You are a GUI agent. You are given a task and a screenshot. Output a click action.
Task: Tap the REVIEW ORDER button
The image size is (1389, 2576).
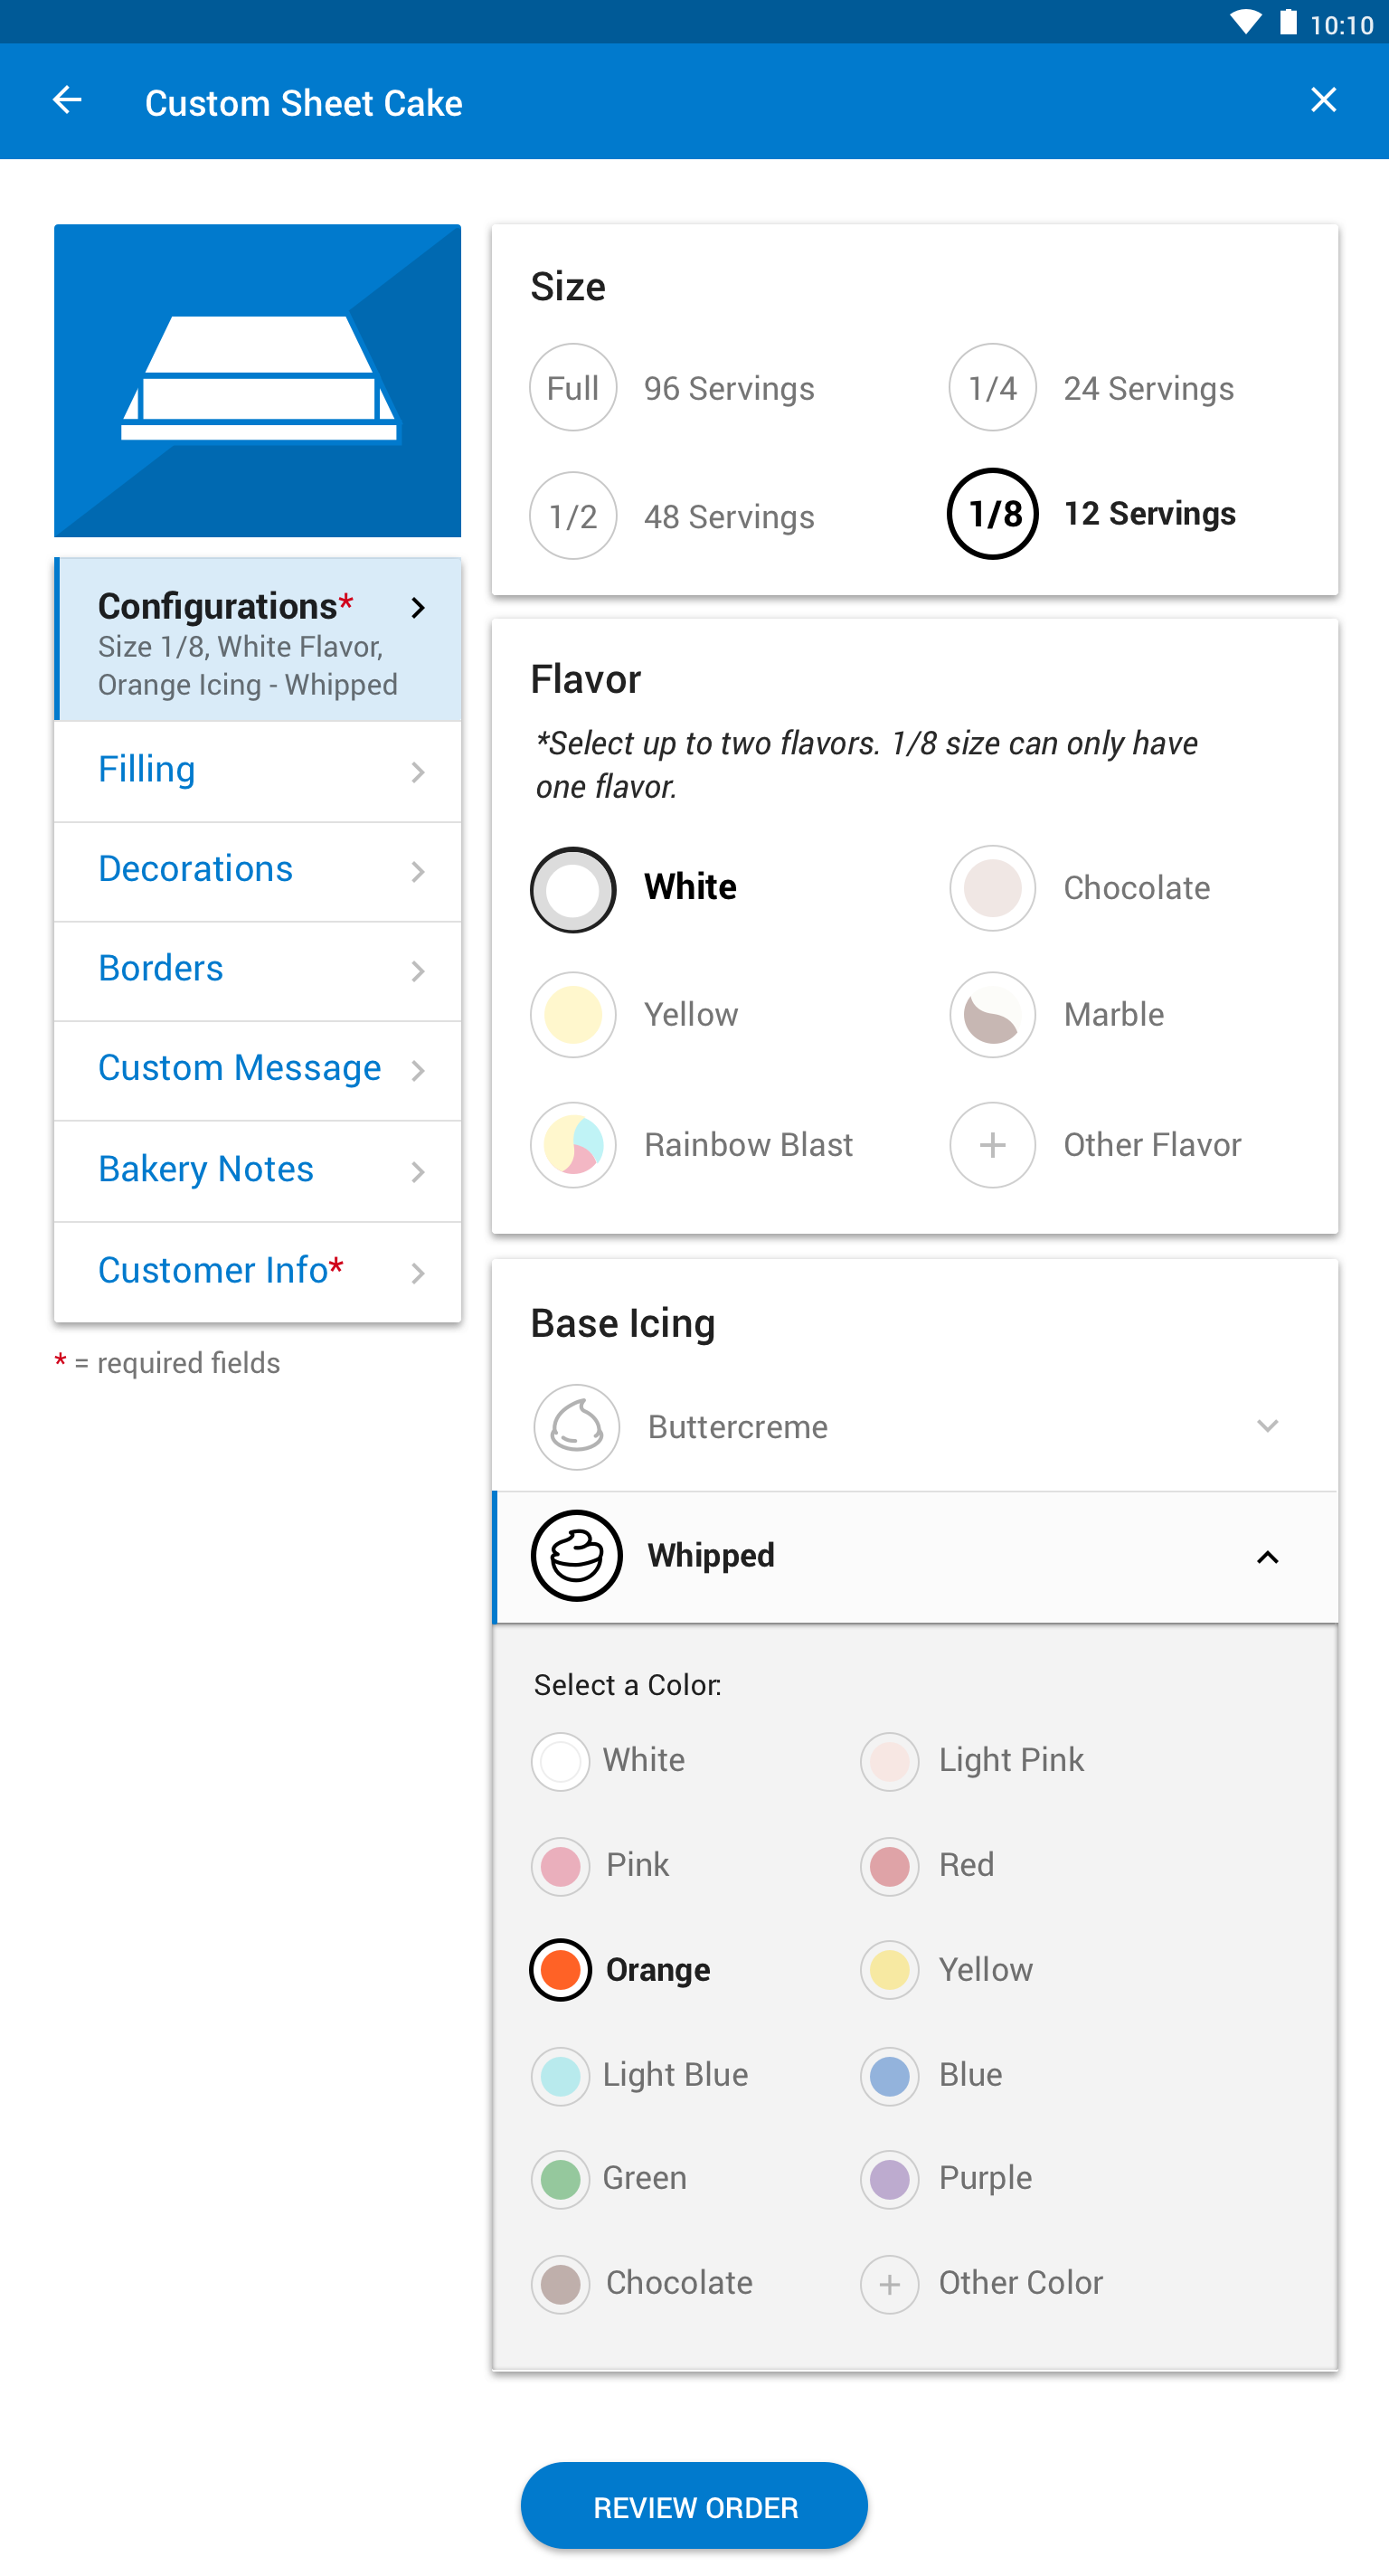pyautogui.click(x=694, y=2506)
